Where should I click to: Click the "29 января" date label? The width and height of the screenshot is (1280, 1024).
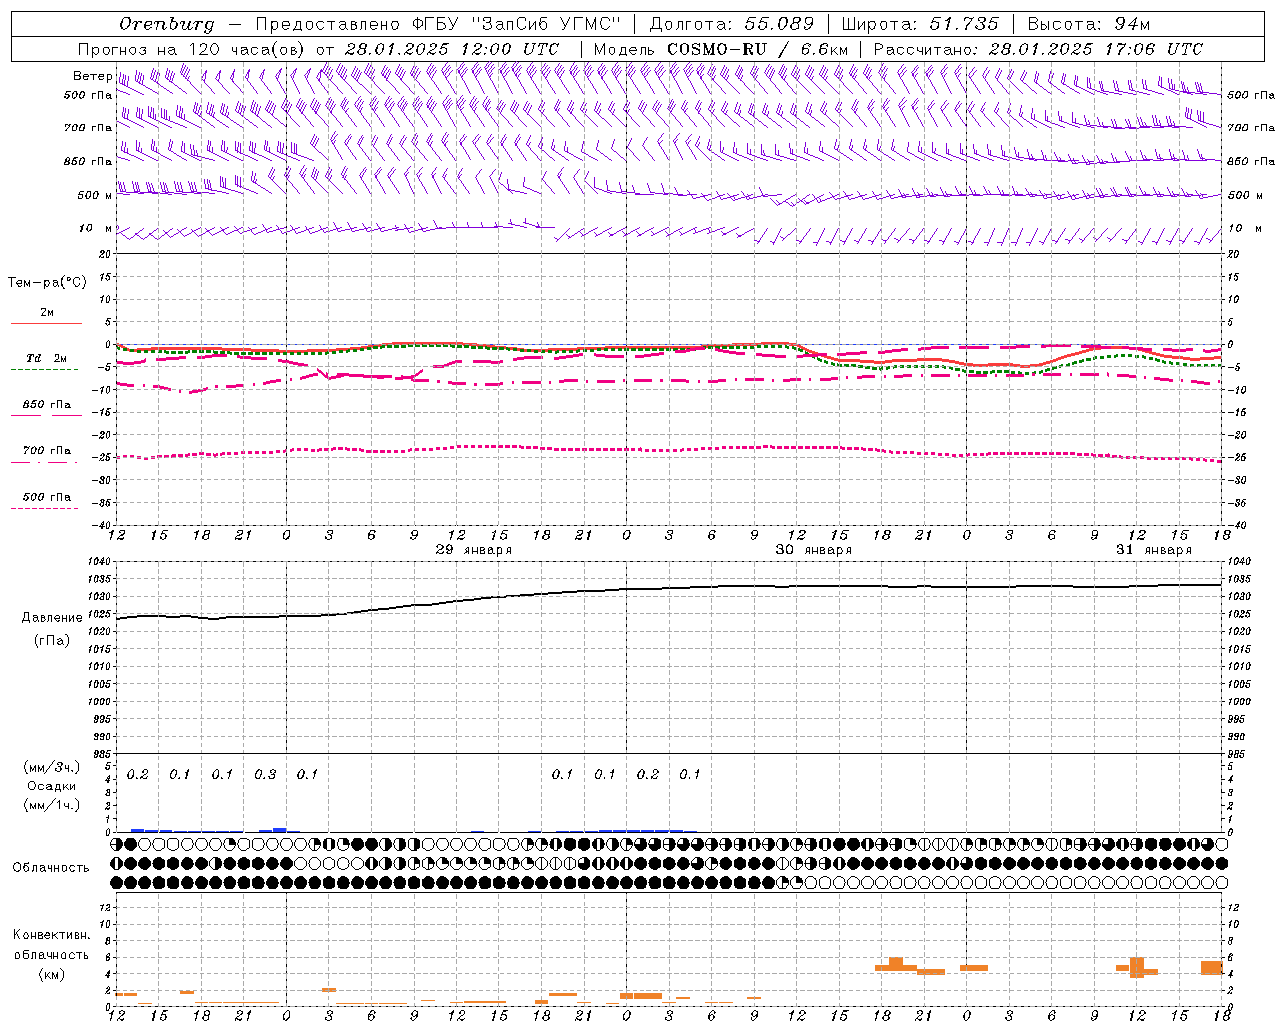[x=474, y=550]
